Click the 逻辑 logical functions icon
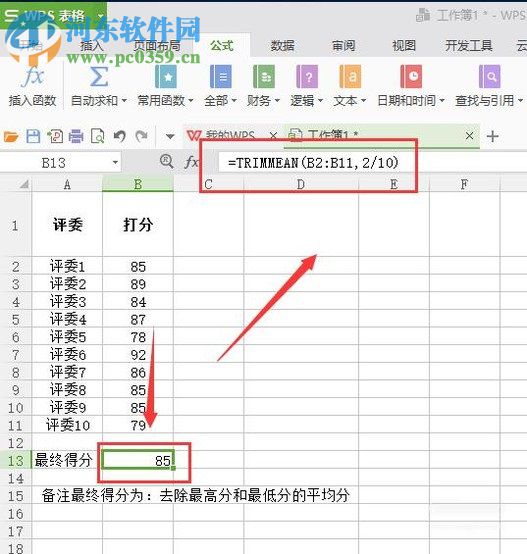 (x=307, y=76)
